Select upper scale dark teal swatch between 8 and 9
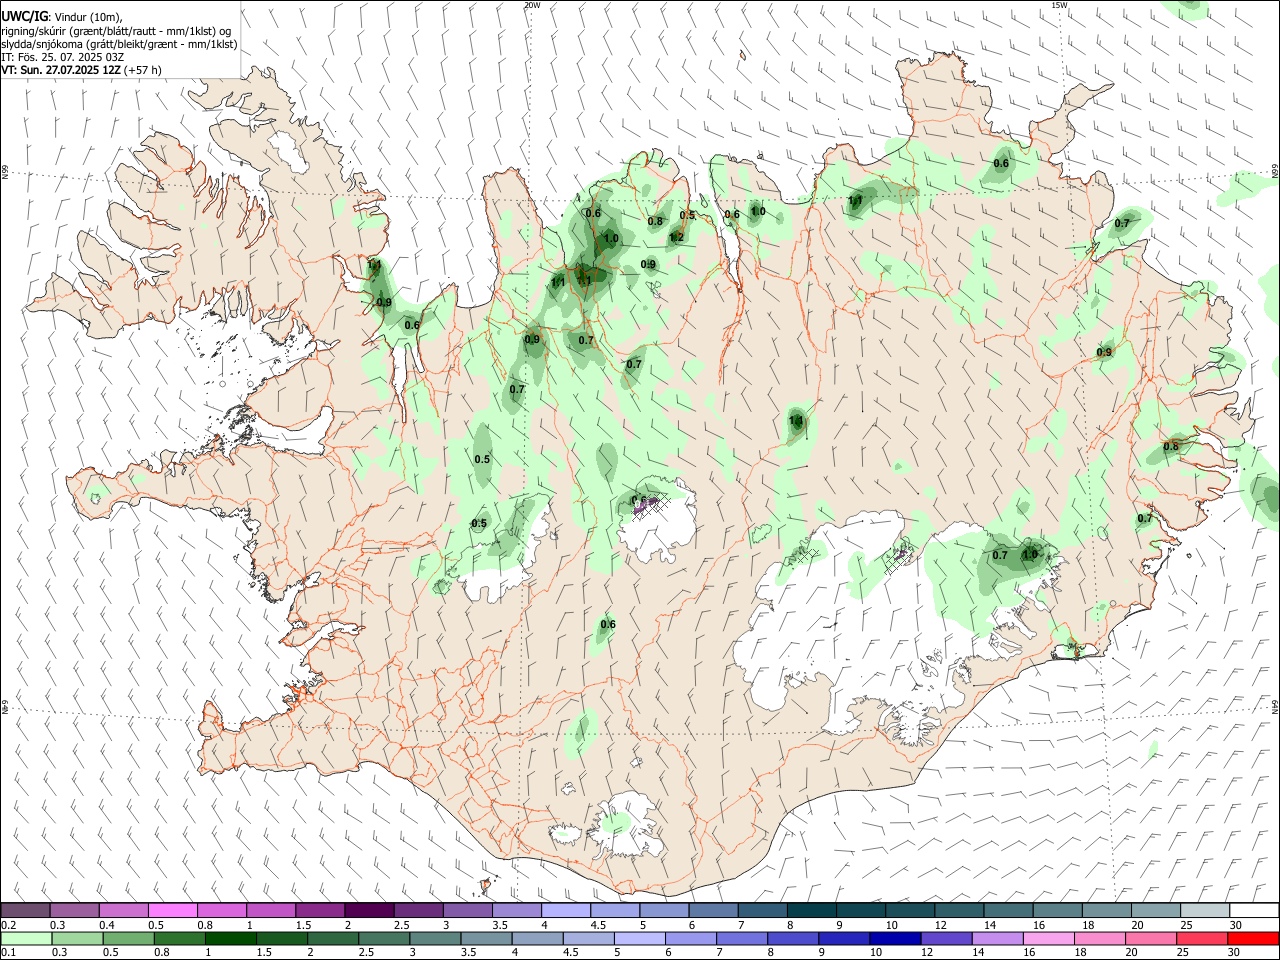The width and height of the screenshot is (1280, 960). pyautogui.click(x=812, y=910)
